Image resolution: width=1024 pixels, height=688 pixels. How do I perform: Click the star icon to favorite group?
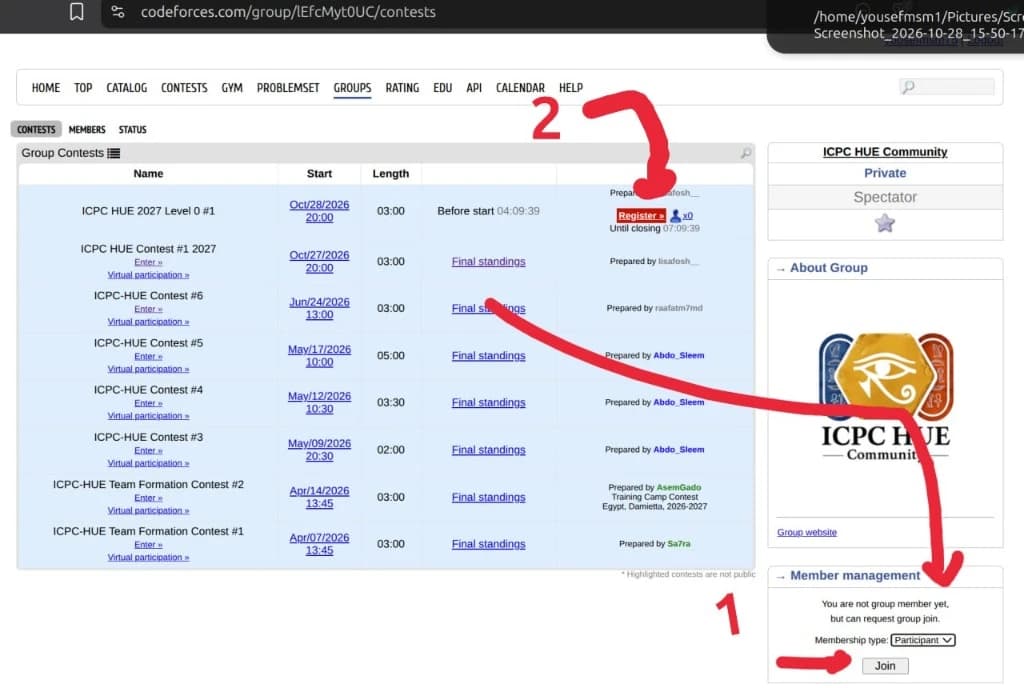tap(885, 223)
